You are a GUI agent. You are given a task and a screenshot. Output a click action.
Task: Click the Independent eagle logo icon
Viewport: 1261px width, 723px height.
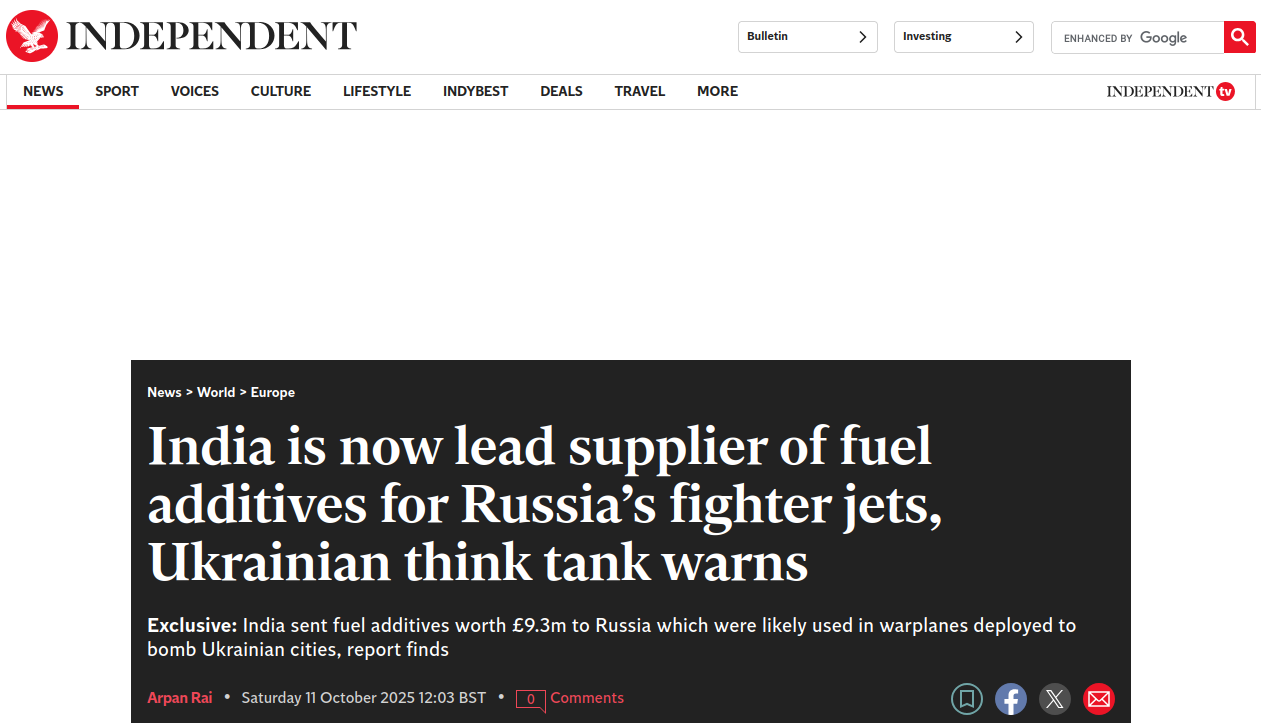pyautogui.click(x=32, y=36)
